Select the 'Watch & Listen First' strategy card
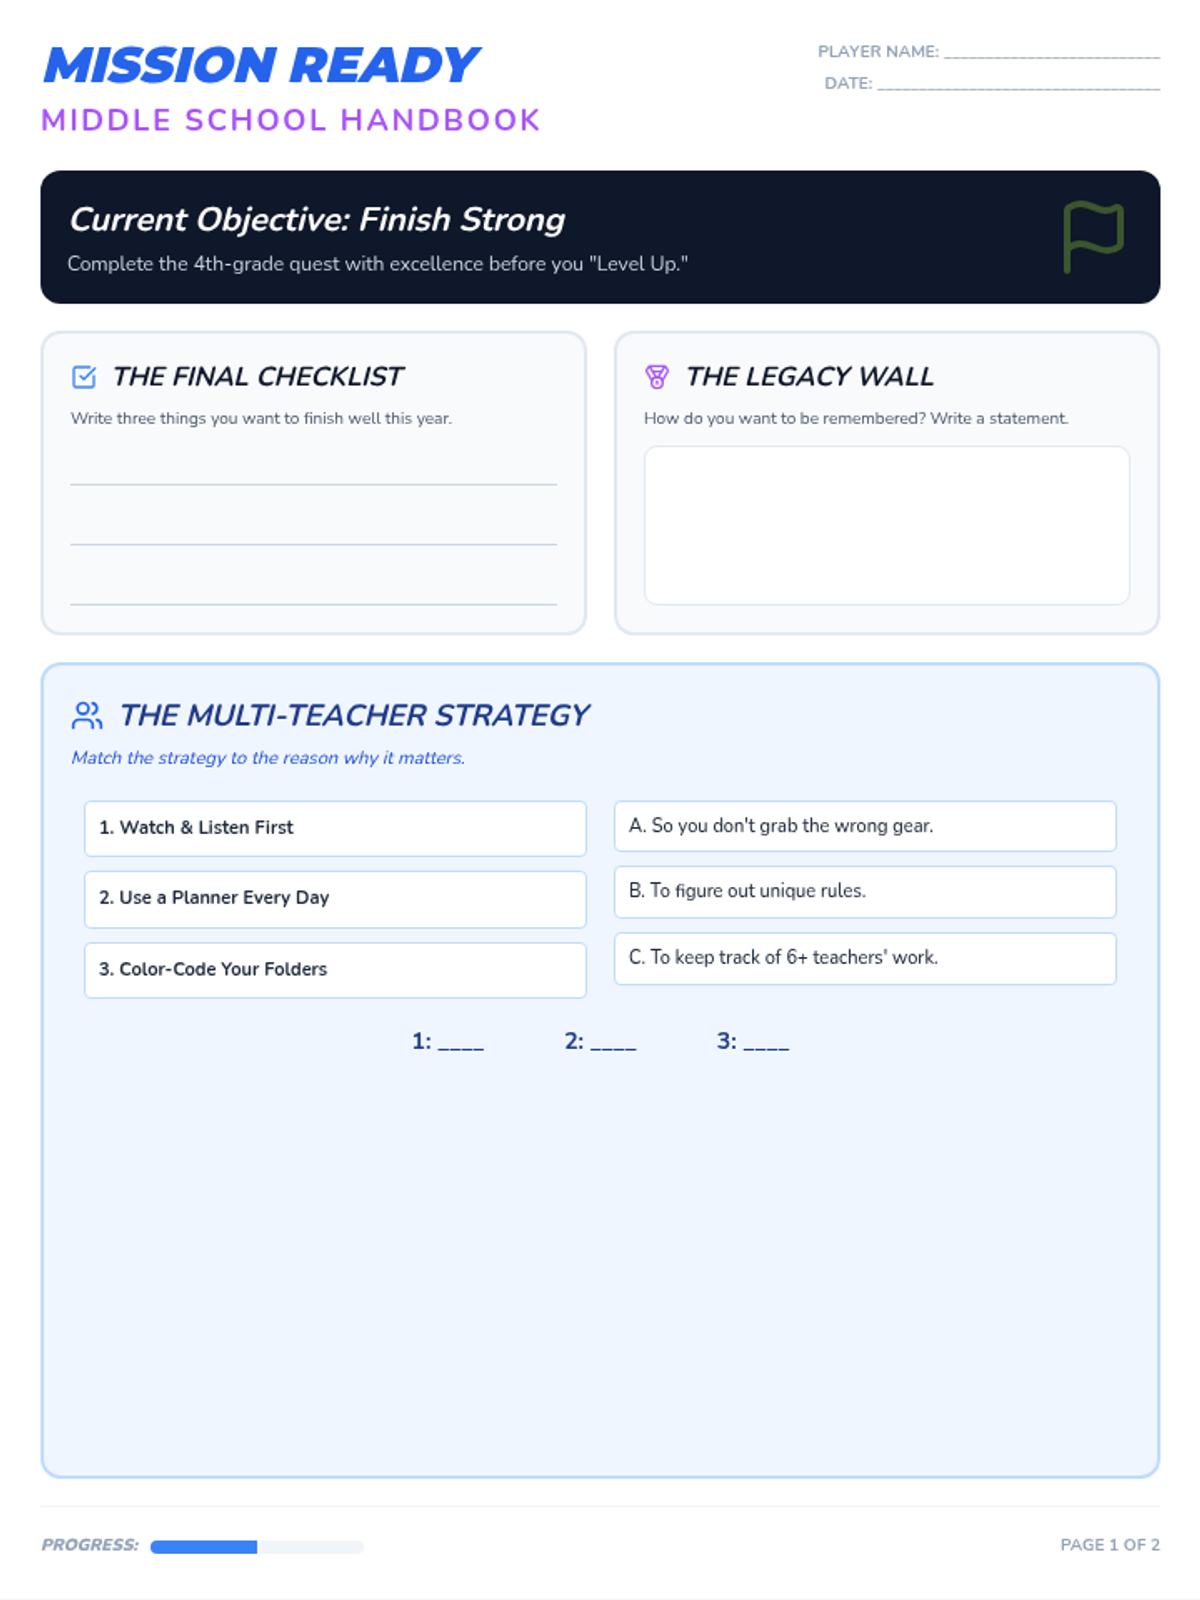This screenshot has width=1200, height=1600. [x=335, y=828]
